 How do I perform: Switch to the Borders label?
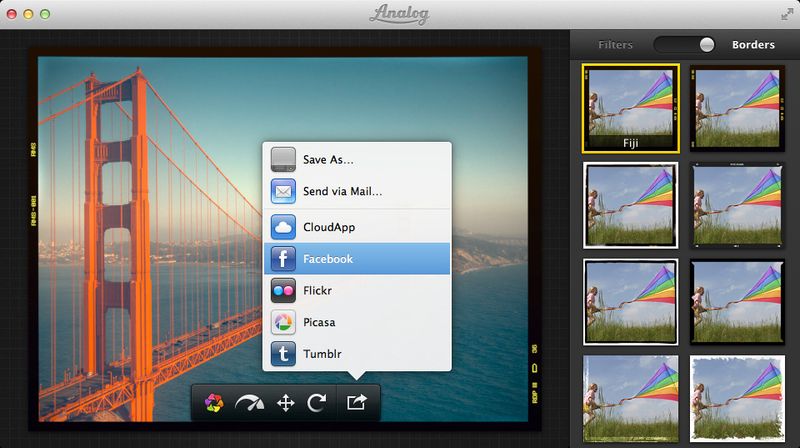(x=753, y=45)
